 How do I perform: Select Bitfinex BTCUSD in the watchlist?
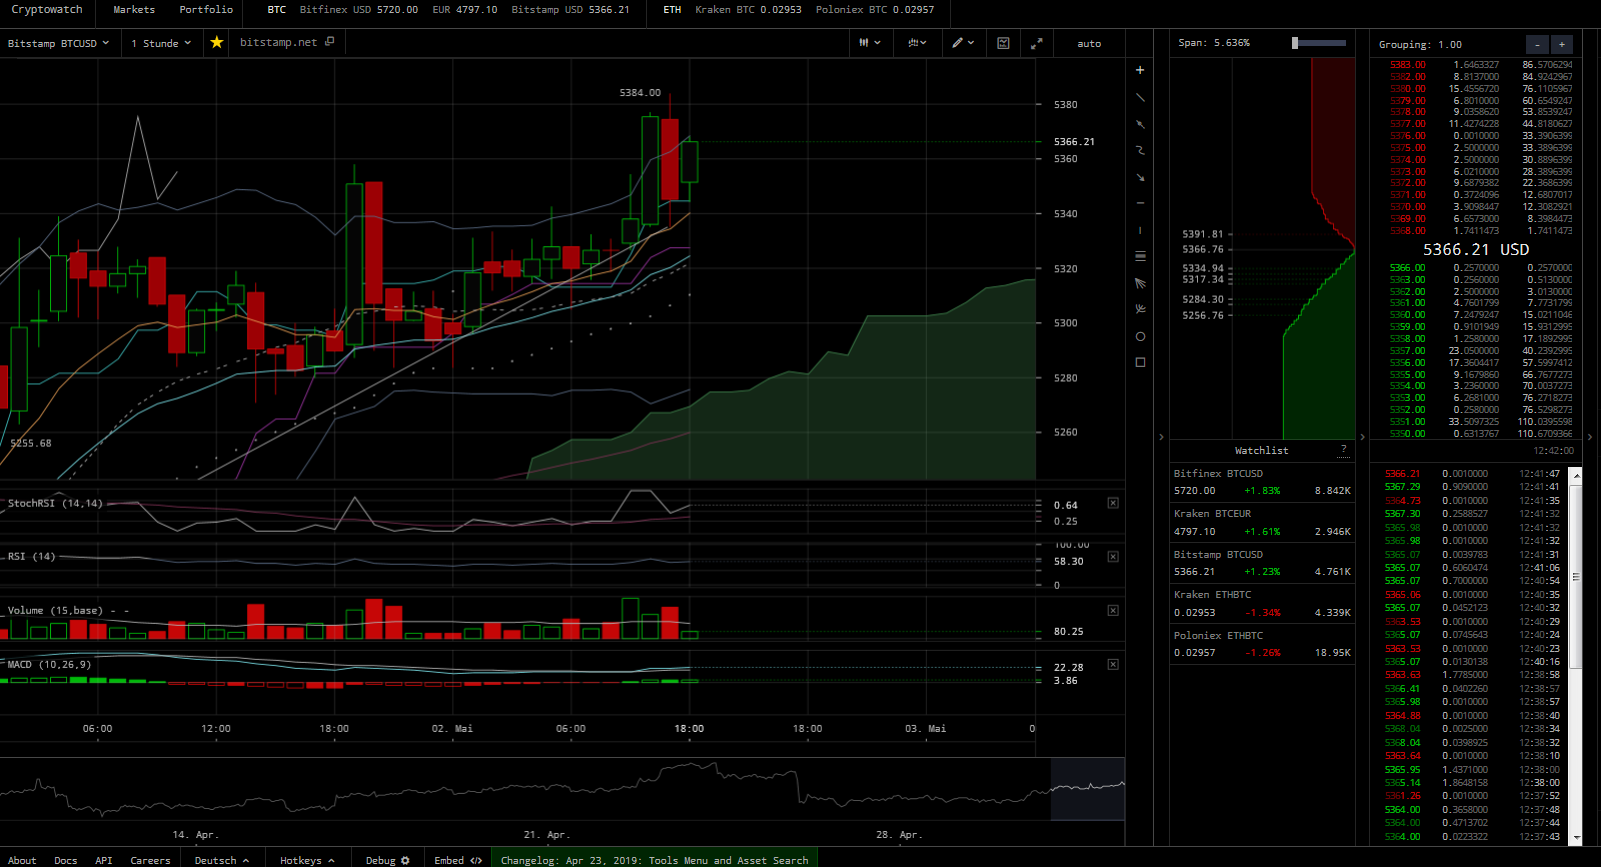[1262, 482]
